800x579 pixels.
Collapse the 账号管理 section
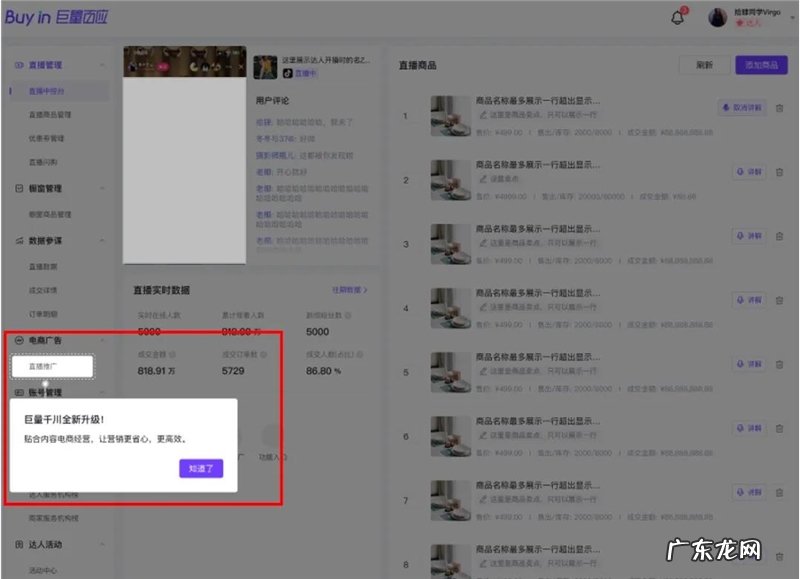tap(103, 392)
